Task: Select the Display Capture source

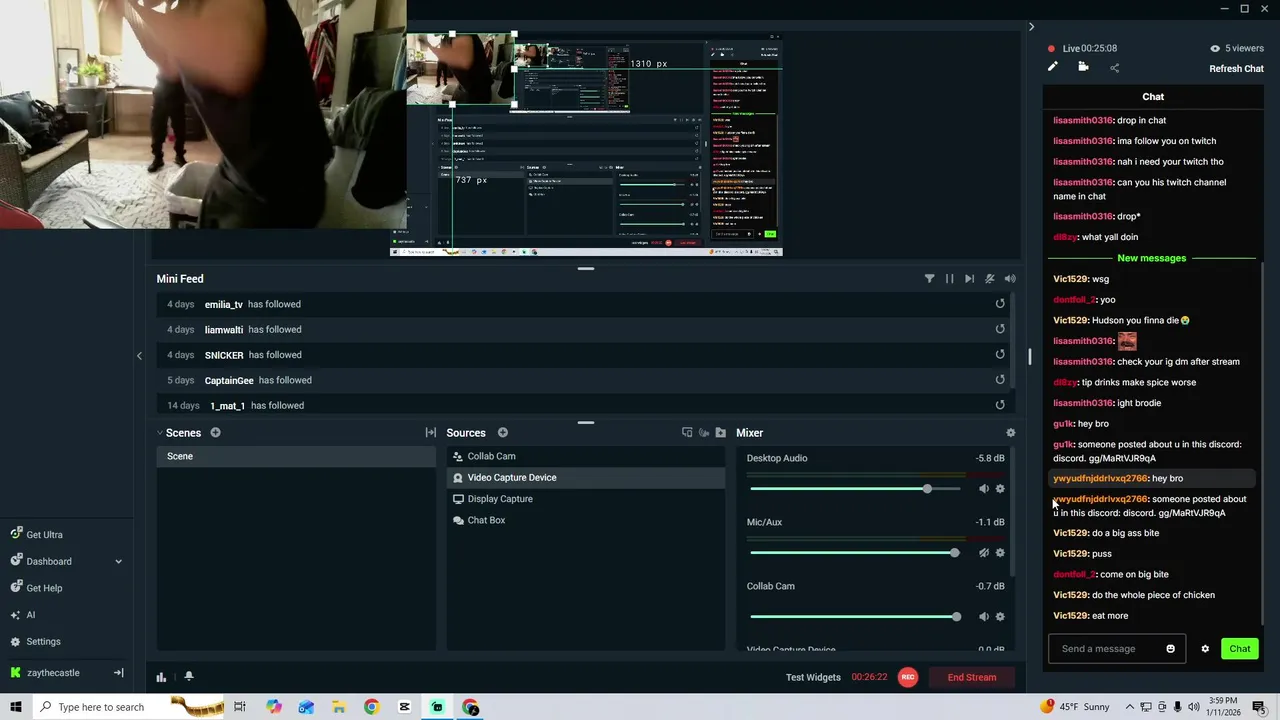Action: [x=585, y=499]
